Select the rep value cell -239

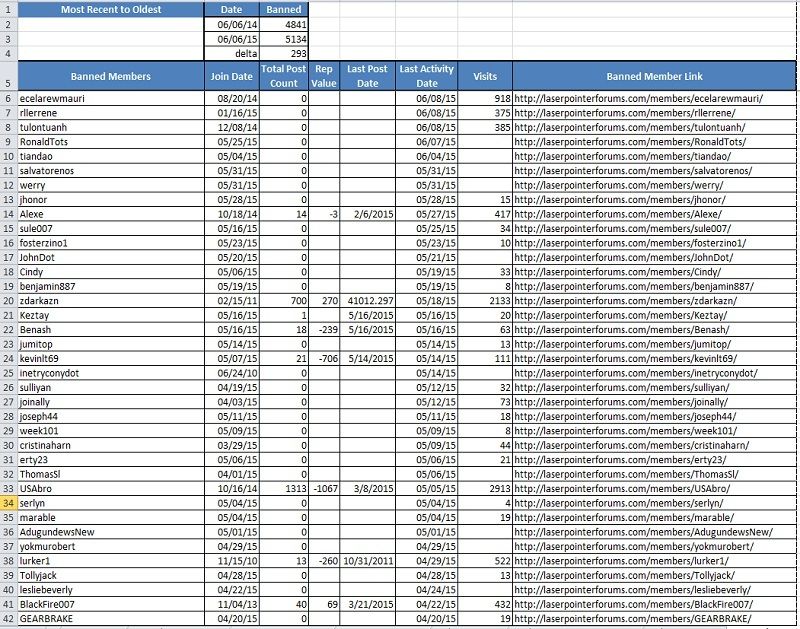pos(324,330)
